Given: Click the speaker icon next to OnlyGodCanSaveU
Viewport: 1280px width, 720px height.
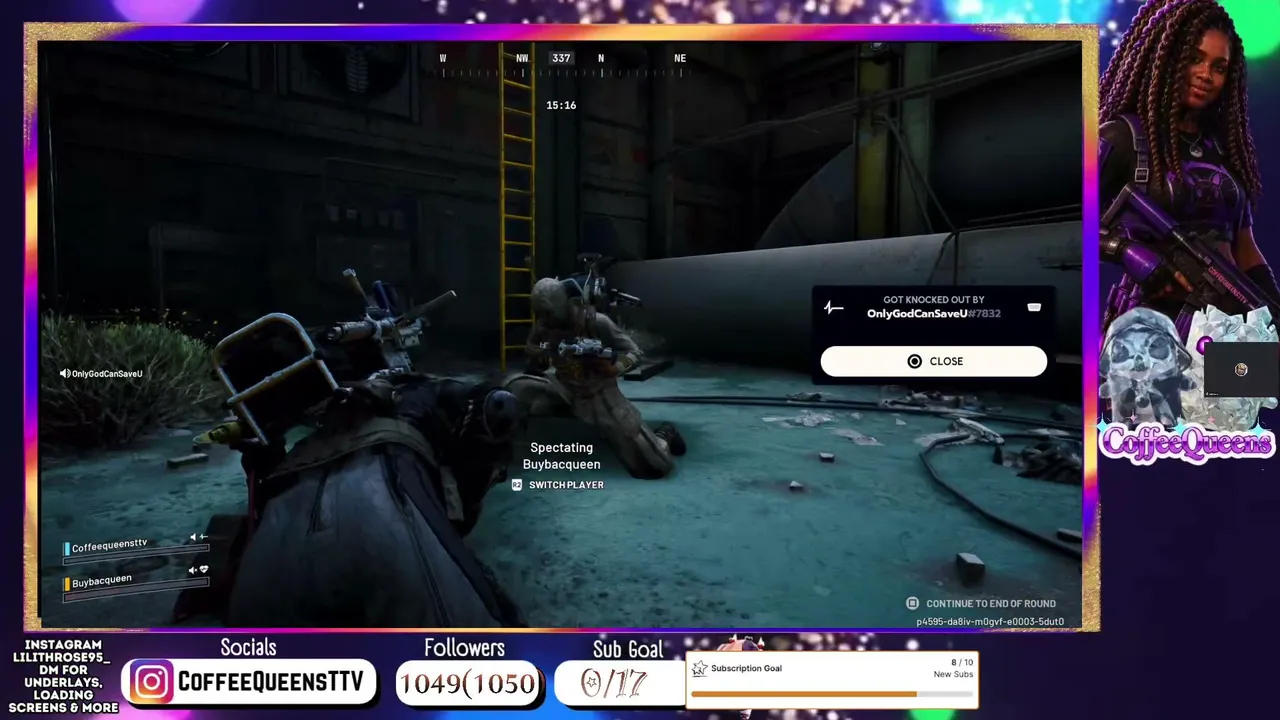Looking at the screenshot, I should [x=65, y=374].
